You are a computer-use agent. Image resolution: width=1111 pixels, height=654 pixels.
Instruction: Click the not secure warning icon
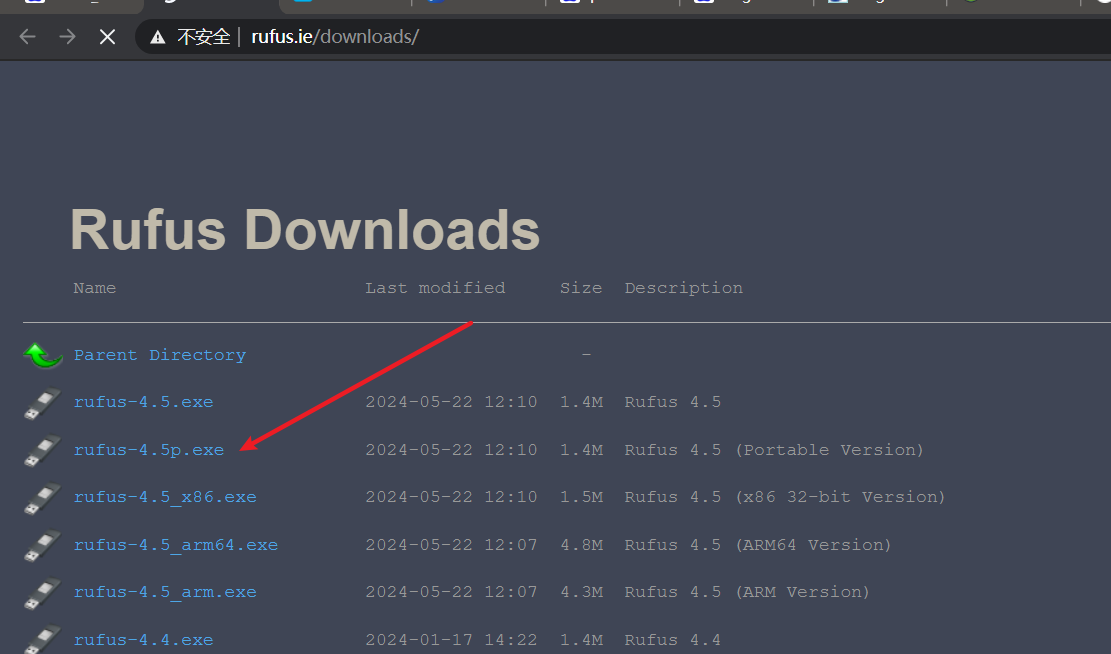click(x=157, y=37)
